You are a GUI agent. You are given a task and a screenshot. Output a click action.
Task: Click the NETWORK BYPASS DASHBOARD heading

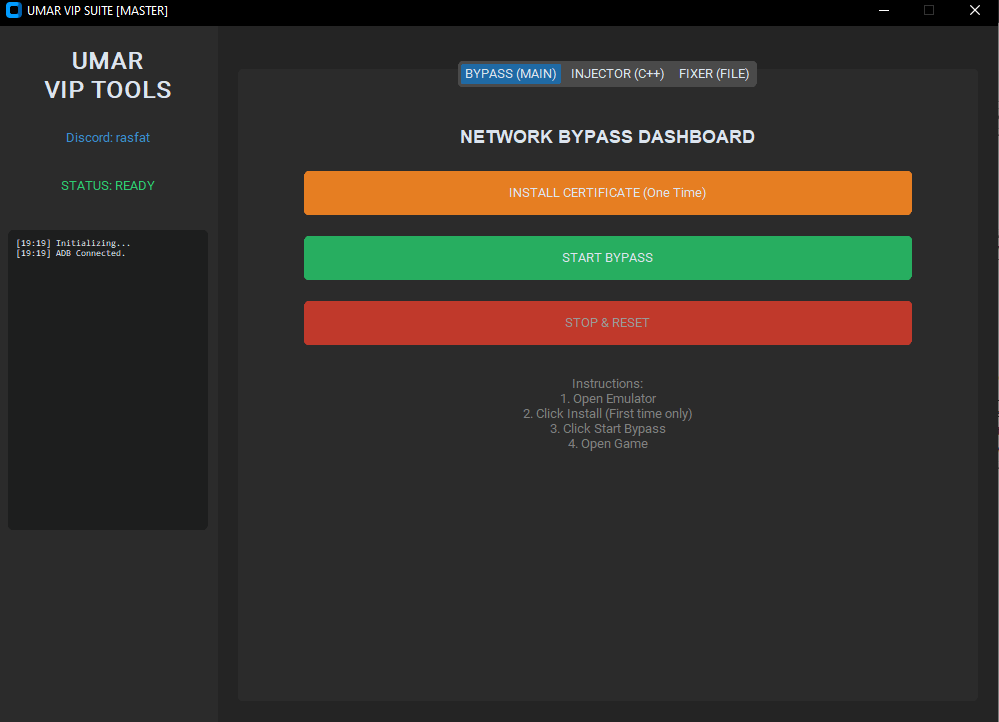point(607,137)
